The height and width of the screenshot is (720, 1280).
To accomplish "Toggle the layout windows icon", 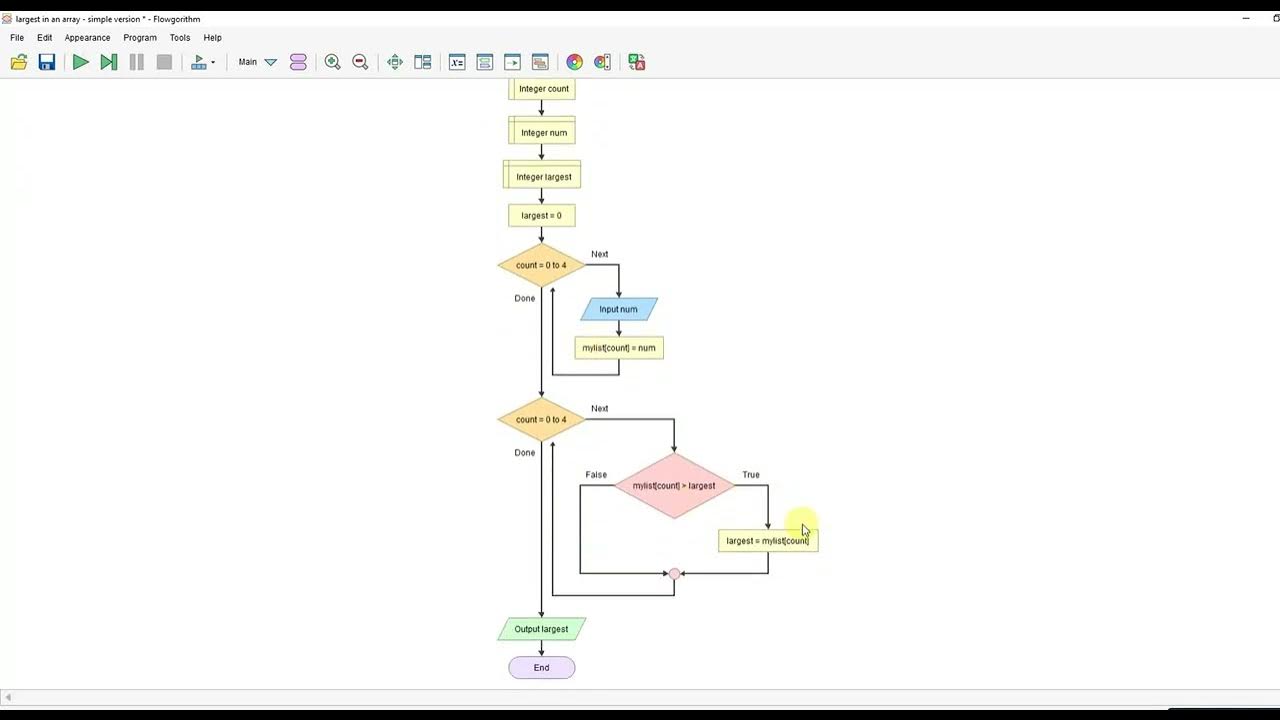I will tap(423, 62).
